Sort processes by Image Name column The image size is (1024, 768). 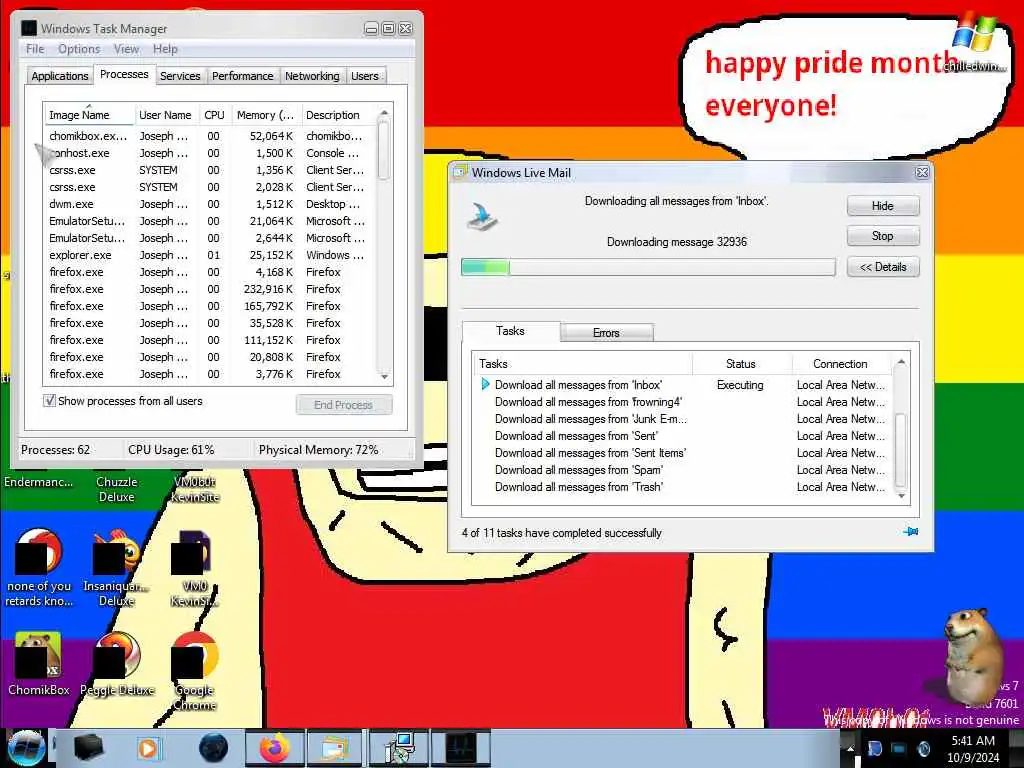pyautogui.click(x=89, y=115)
